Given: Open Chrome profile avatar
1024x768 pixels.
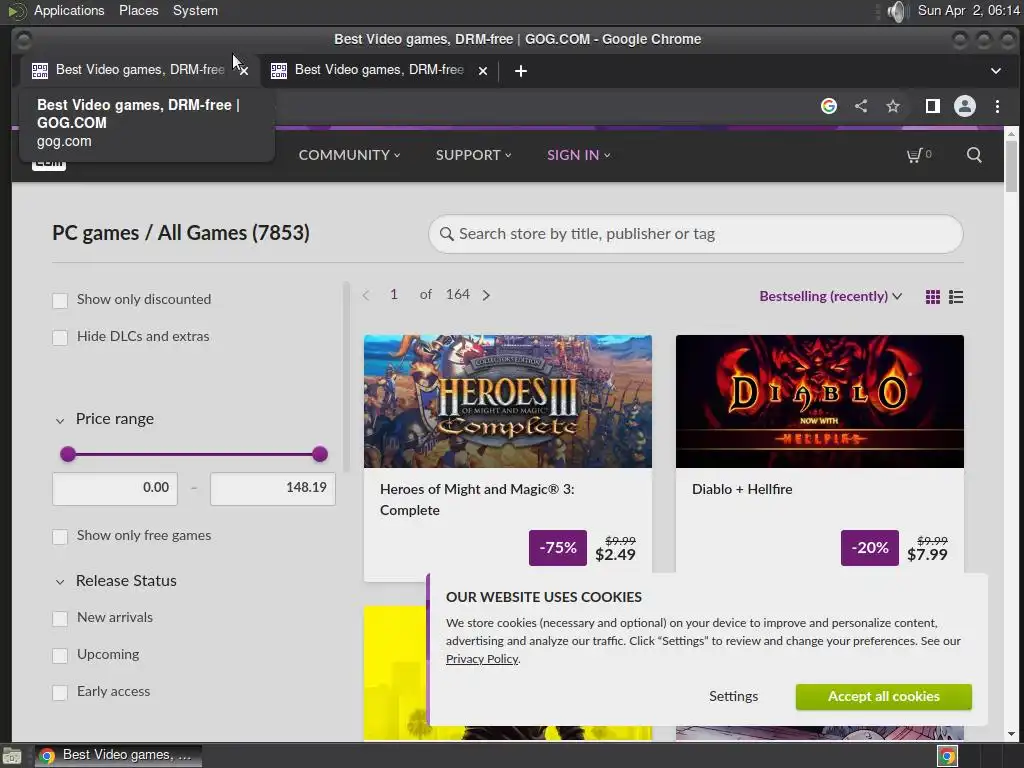Looking at the screenshot, I should pos(965,106).
